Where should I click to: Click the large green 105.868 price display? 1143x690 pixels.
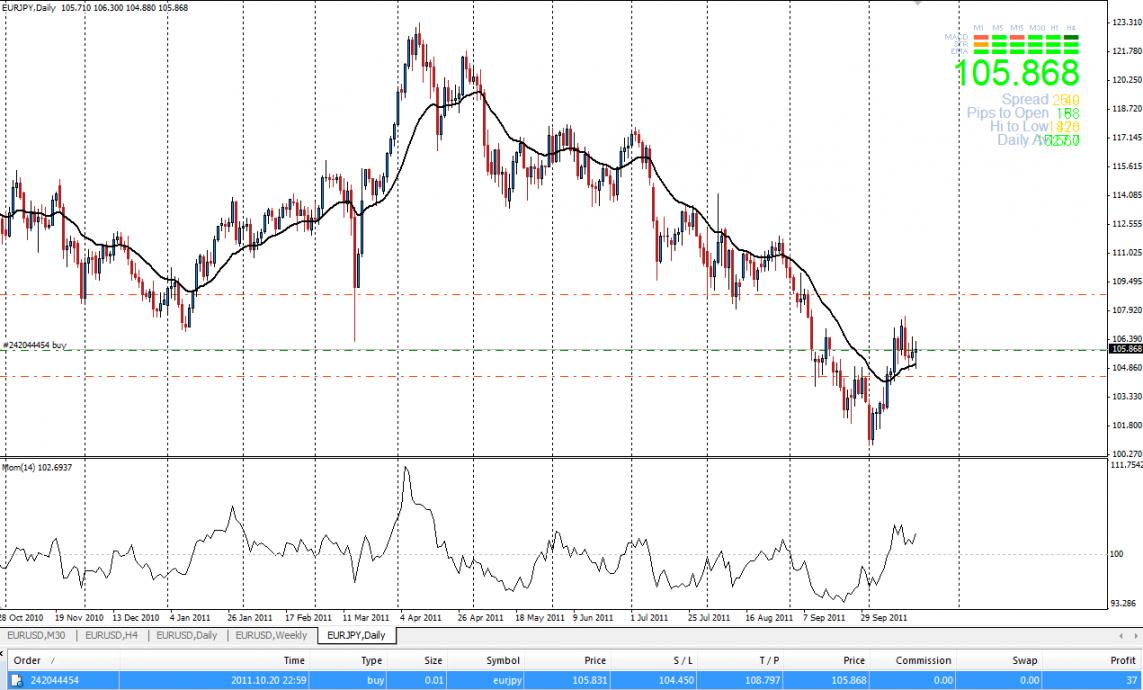point(1016,72)
